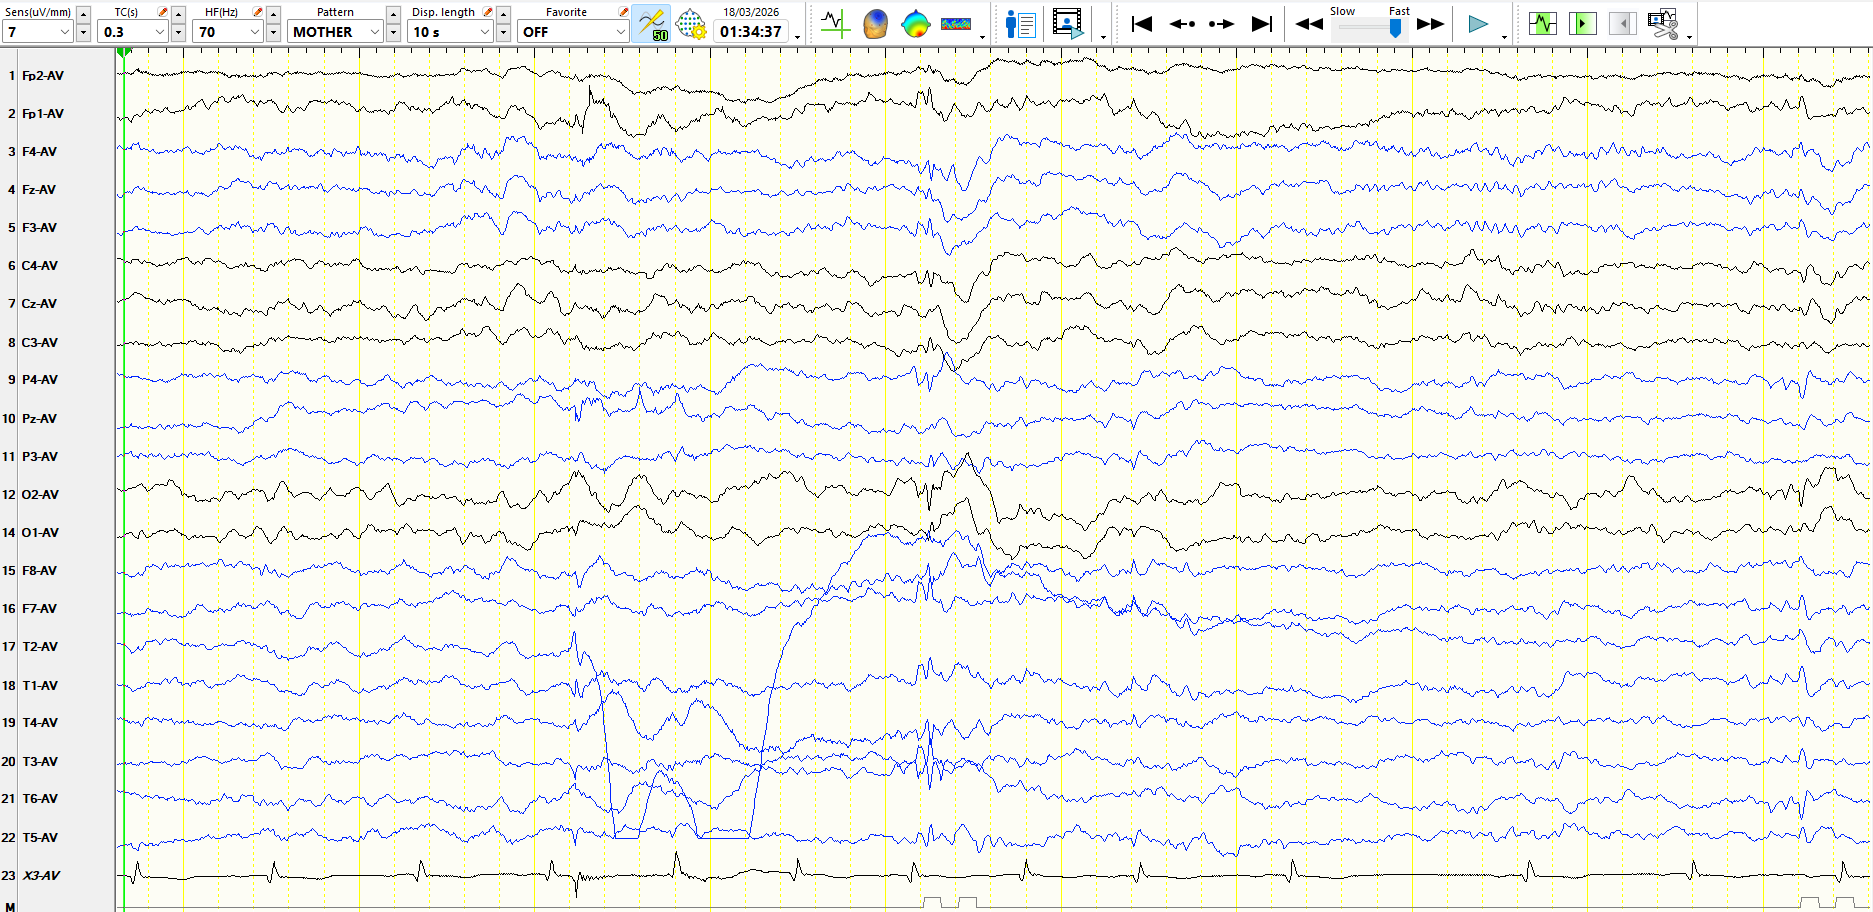Increase sensitivity with the Sens up arrow
Screen dimensions: 1873x912
[x=83, y=14]
